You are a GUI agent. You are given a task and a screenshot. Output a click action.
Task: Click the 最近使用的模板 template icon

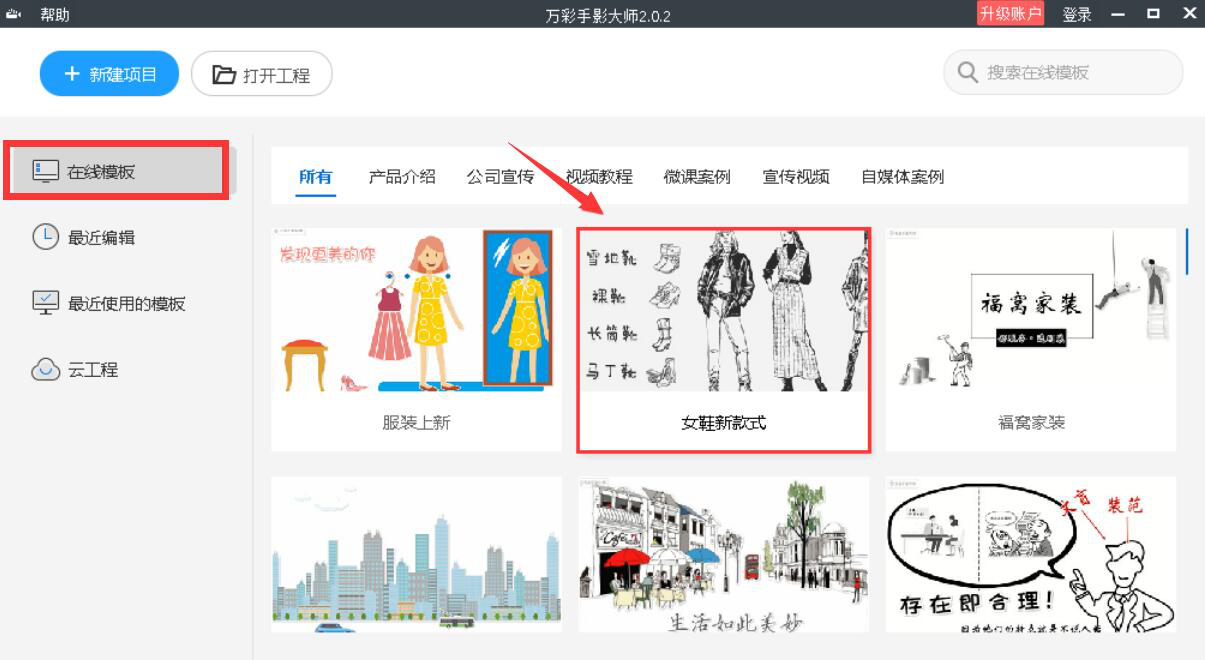[48, 302]
